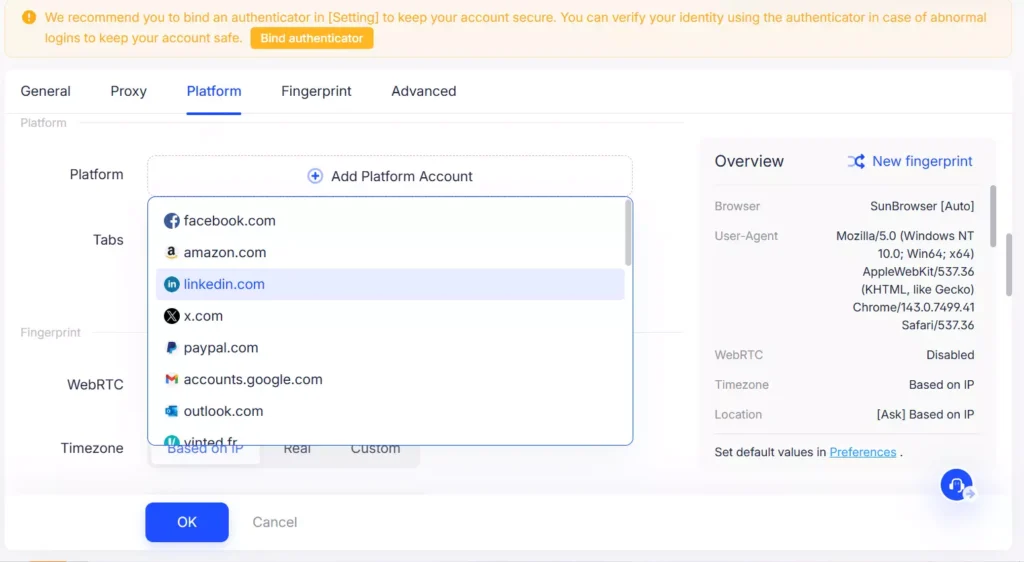This screenshot has width=1024, height=562.
Task: Click the Outlook logo icon
Action: coord(172,411)
